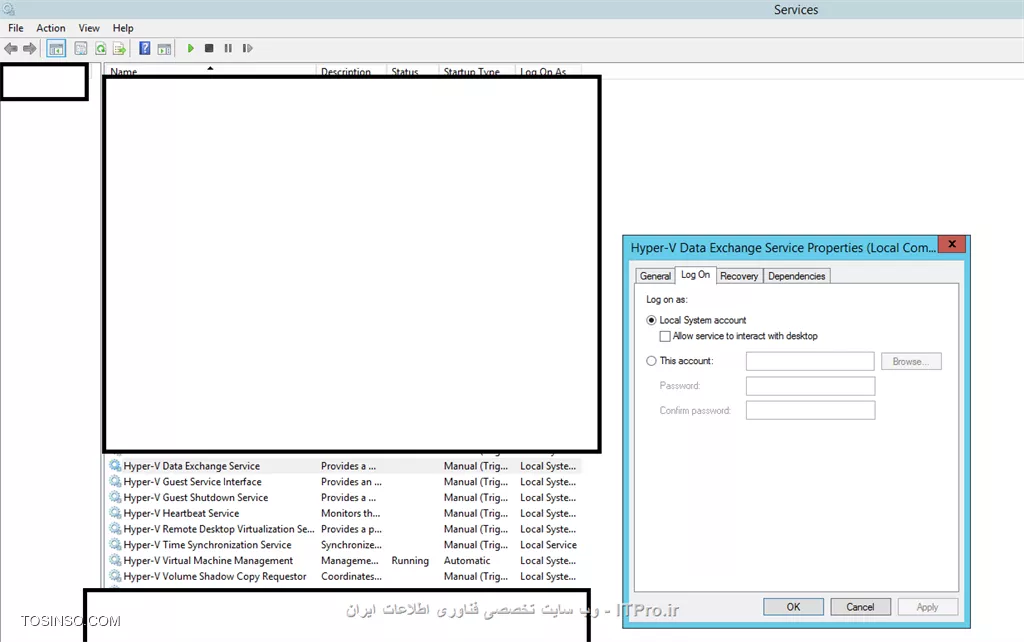Click the Export List toolbar icon

[x=120, y=48]
